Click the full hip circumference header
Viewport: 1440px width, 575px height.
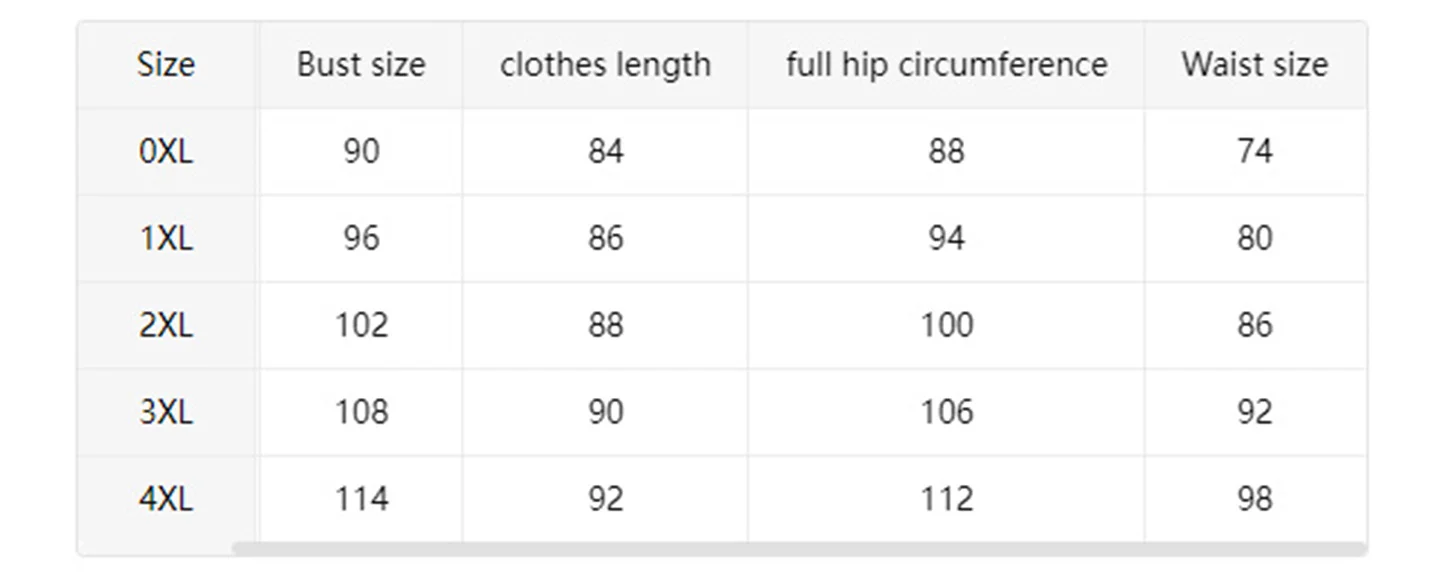tap(946, 65)
